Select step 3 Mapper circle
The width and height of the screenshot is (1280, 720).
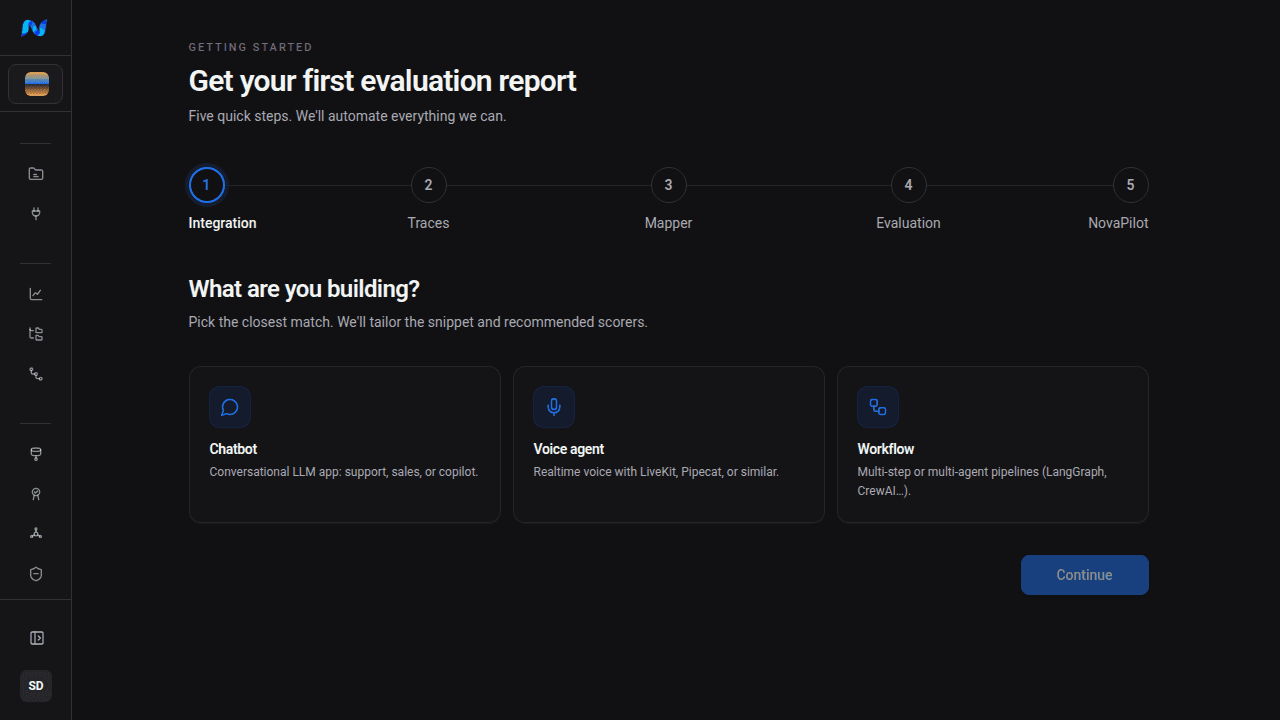668,185
